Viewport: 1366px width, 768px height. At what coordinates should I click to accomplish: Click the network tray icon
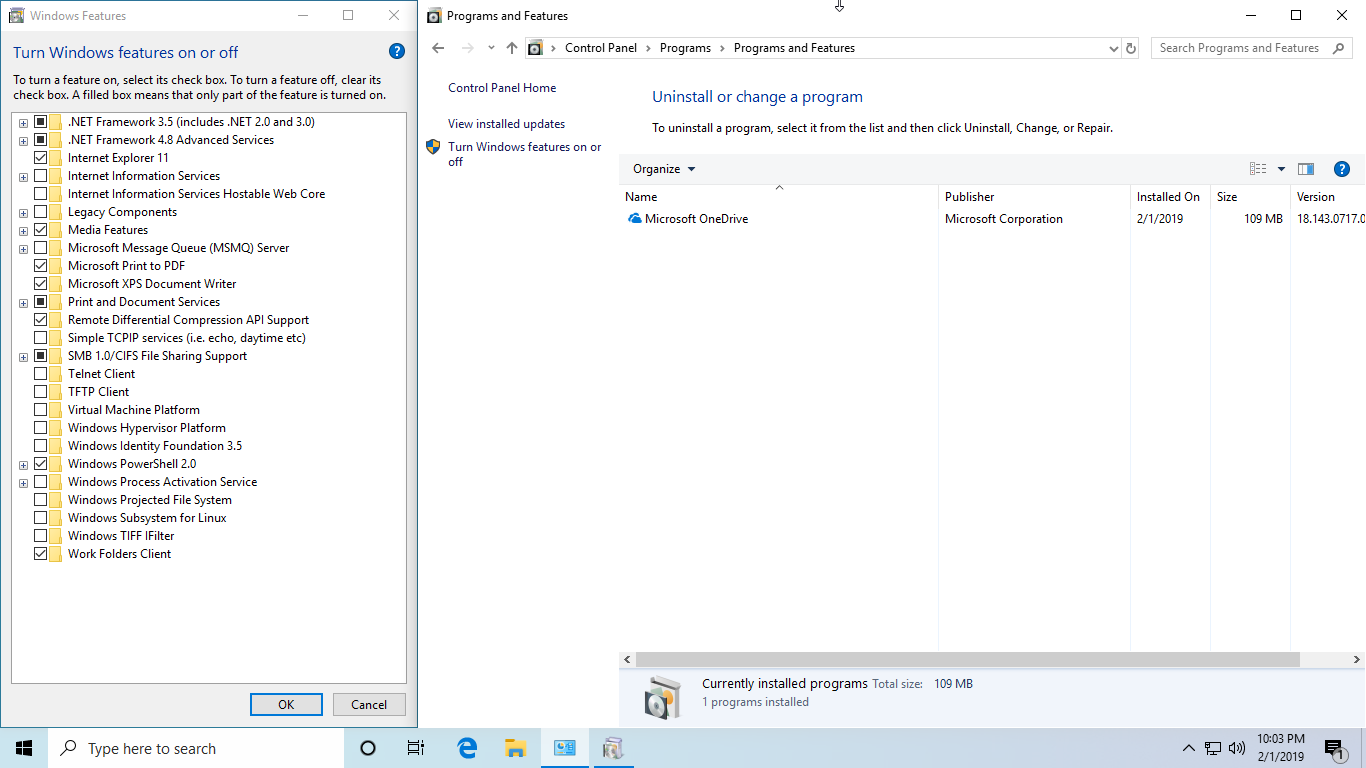(x=1213, y=748)
